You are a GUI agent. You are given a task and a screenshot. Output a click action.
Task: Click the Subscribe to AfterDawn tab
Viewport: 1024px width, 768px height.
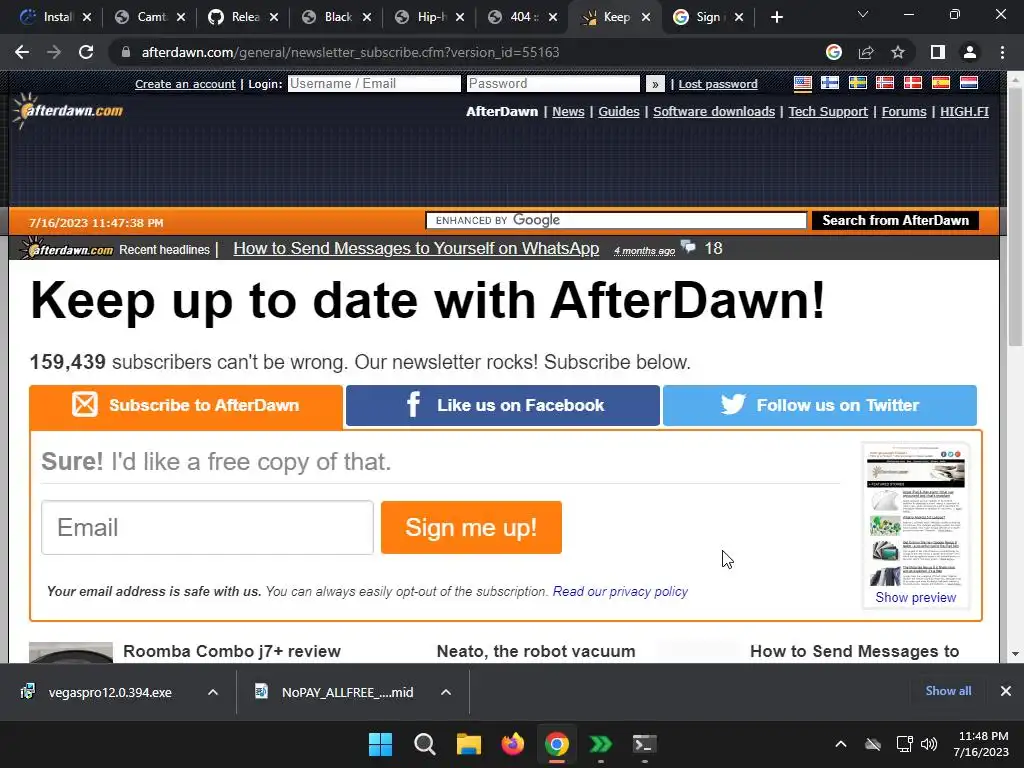pyautogui.click(x=185, y=406)
